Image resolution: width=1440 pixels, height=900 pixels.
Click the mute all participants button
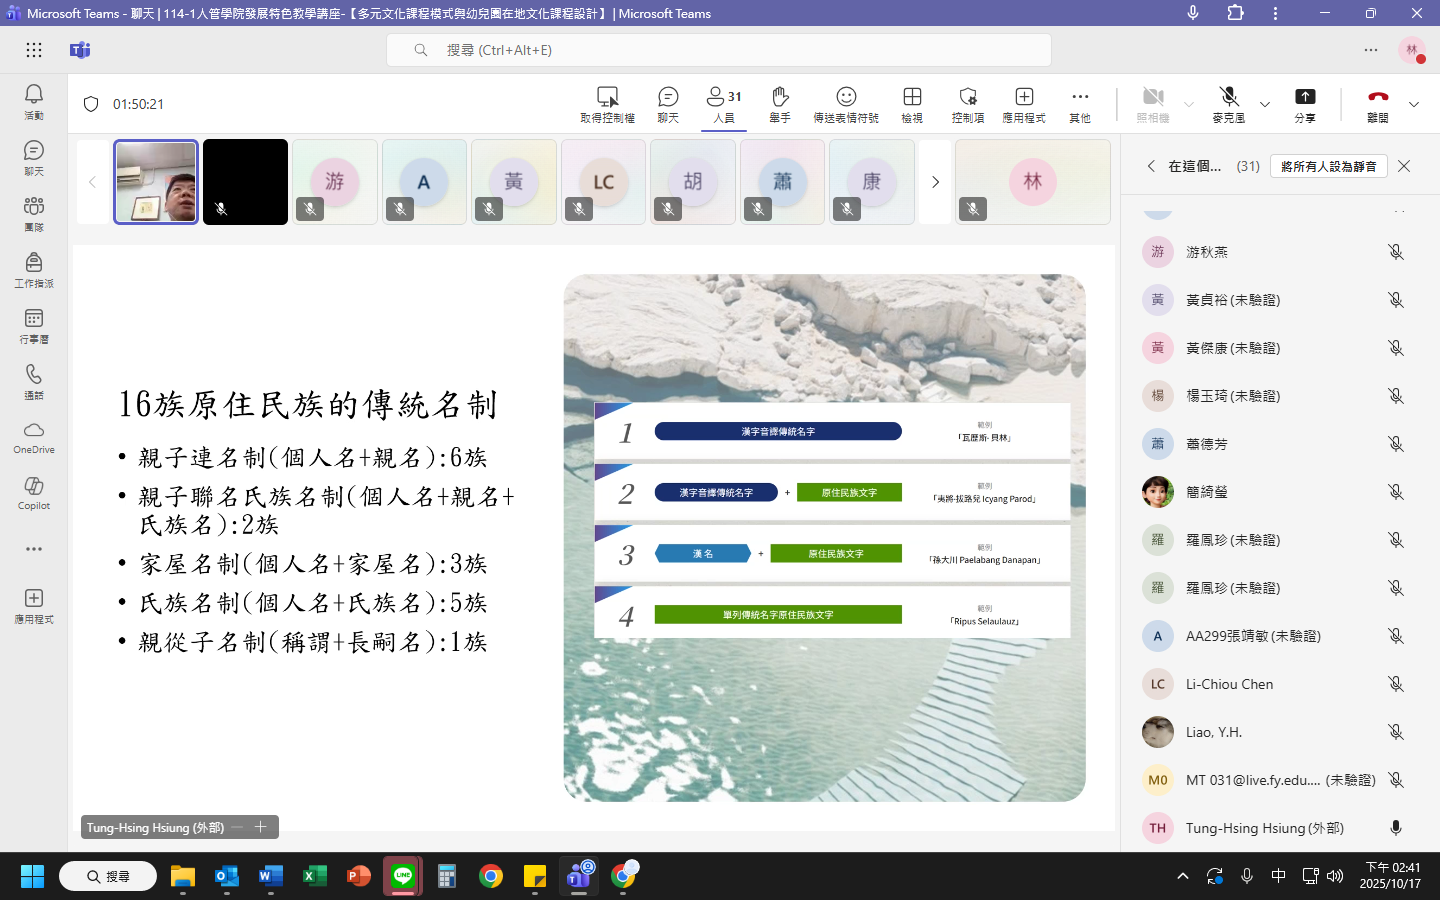[x=1328, y=166]
